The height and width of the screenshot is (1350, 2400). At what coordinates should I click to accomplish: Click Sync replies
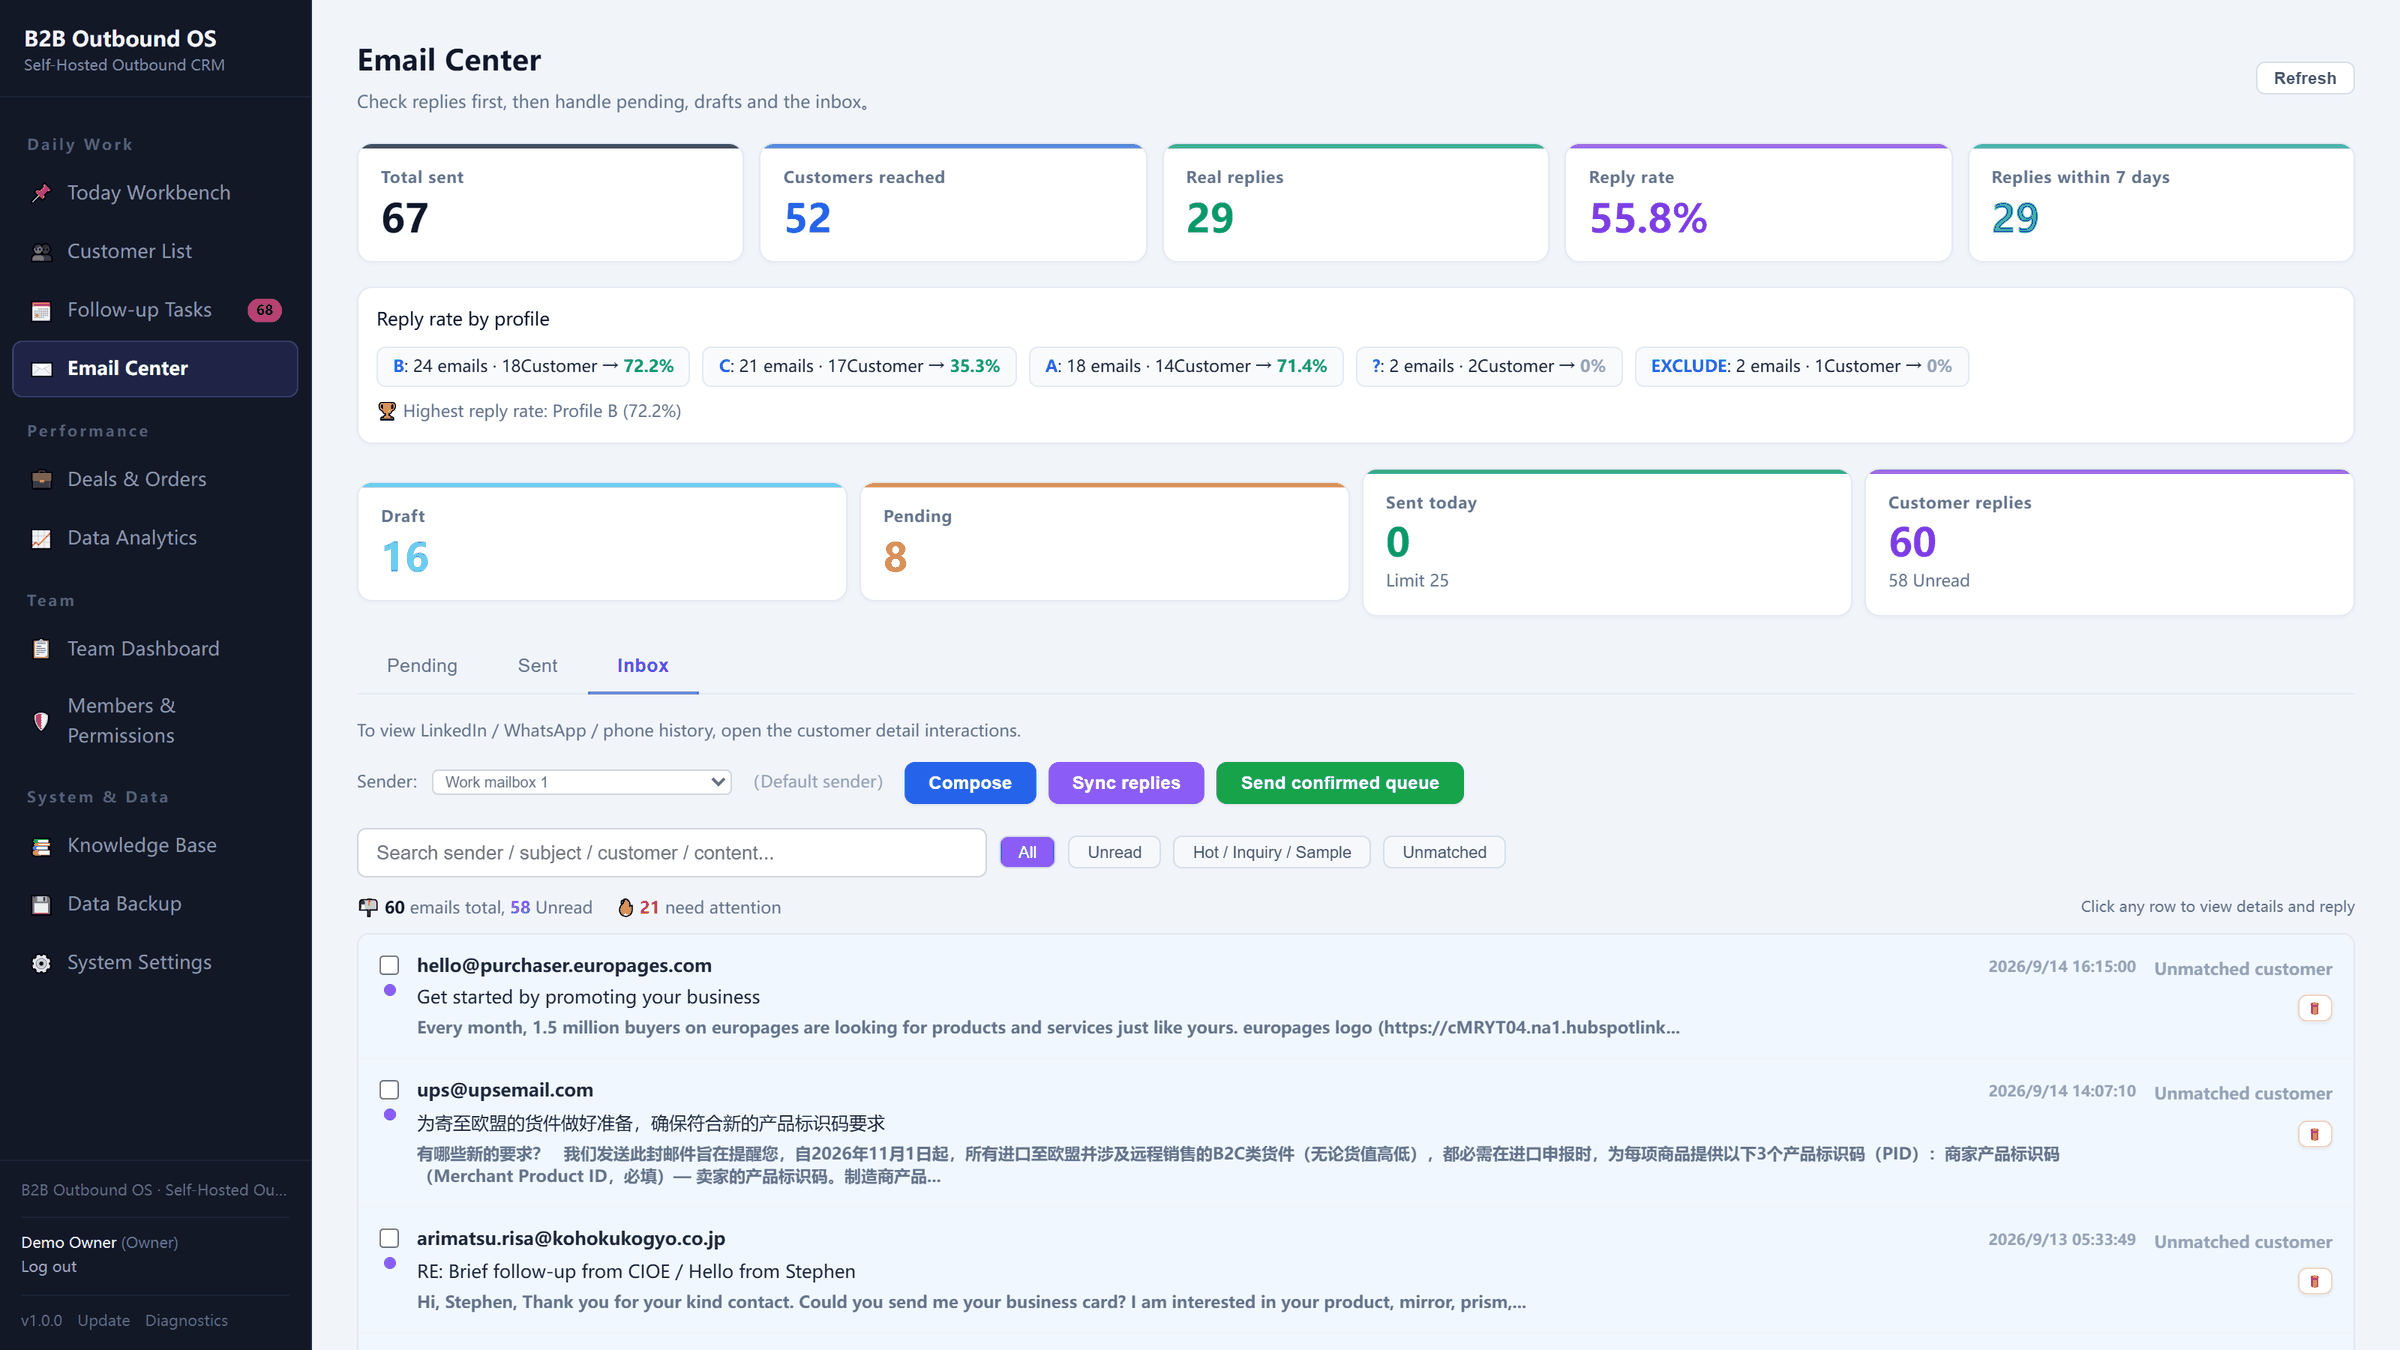[1126, 783]
